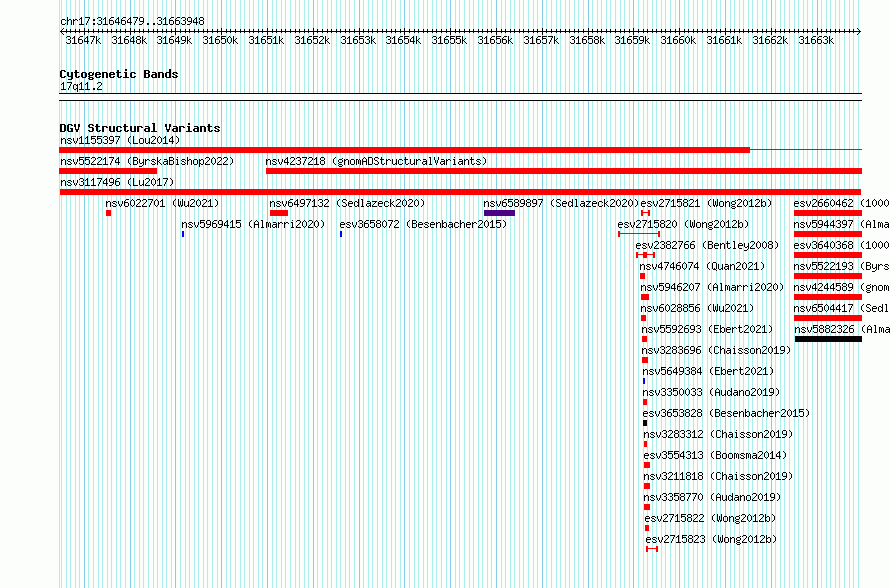Click the 31655k ruler tick label
The height and width of the screenshot is (588, 890).
click(x=449, y=40)
